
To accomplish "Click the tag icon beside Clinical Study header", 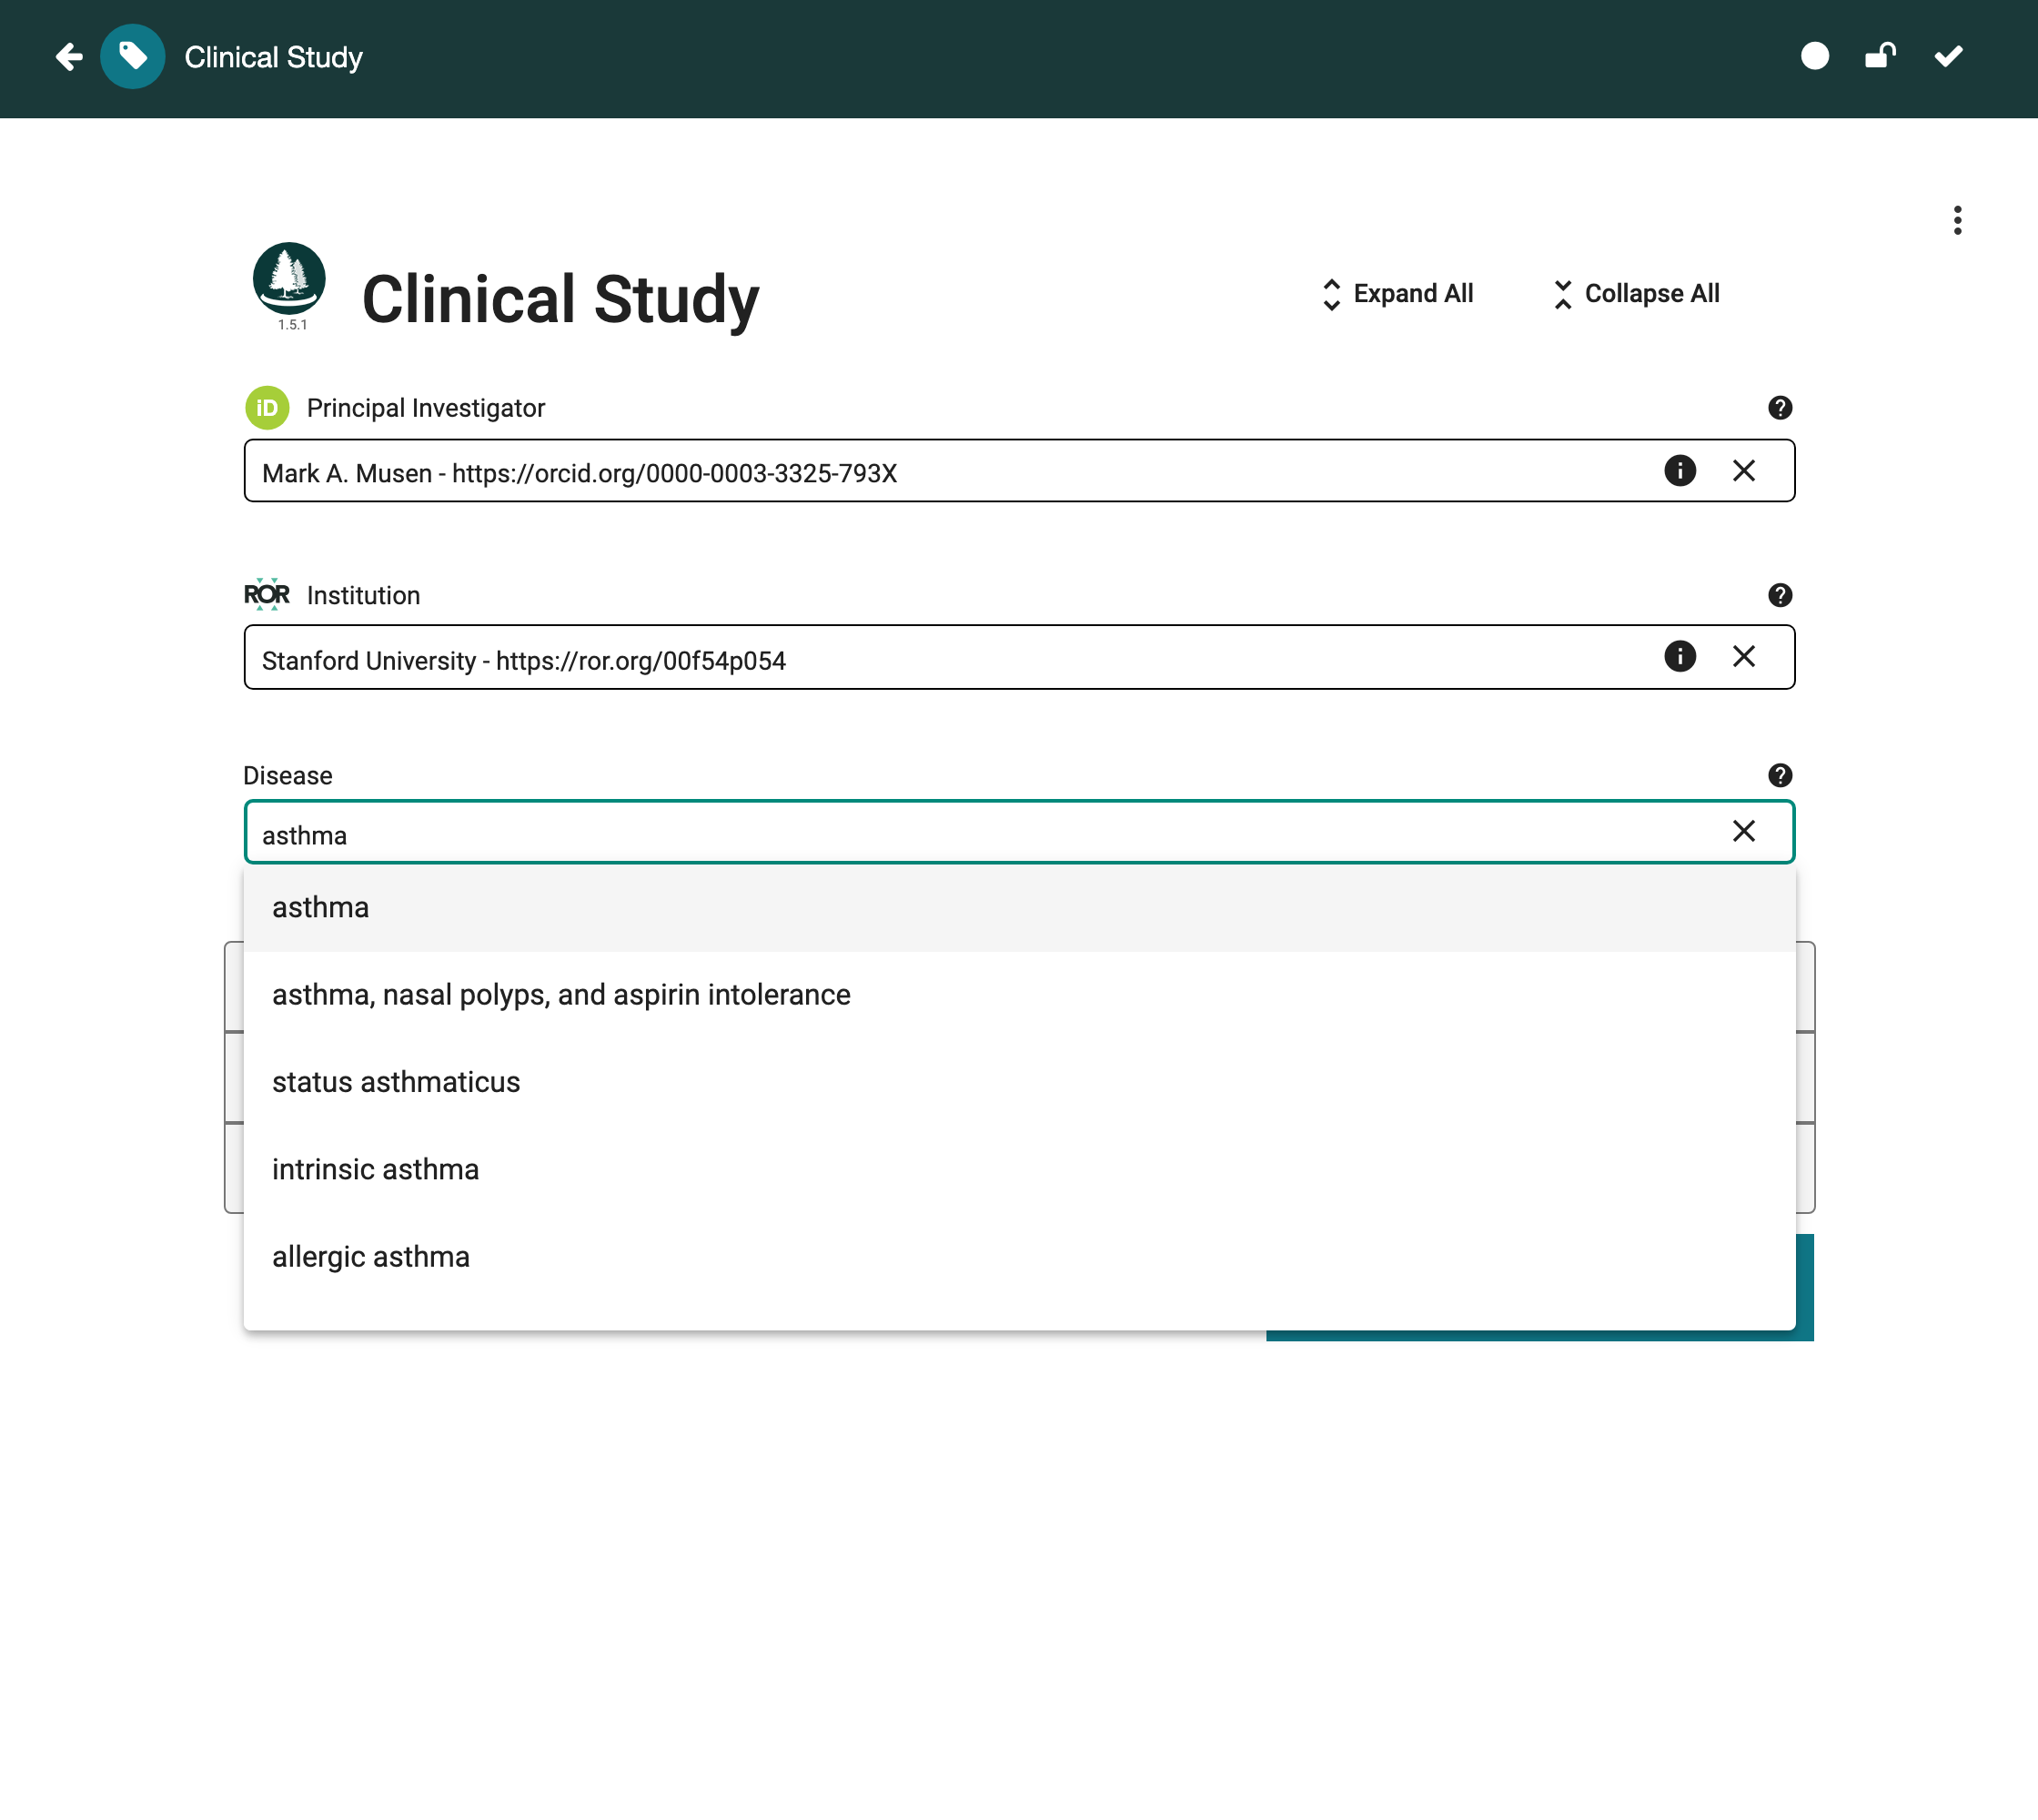I will tap(133, 57).
